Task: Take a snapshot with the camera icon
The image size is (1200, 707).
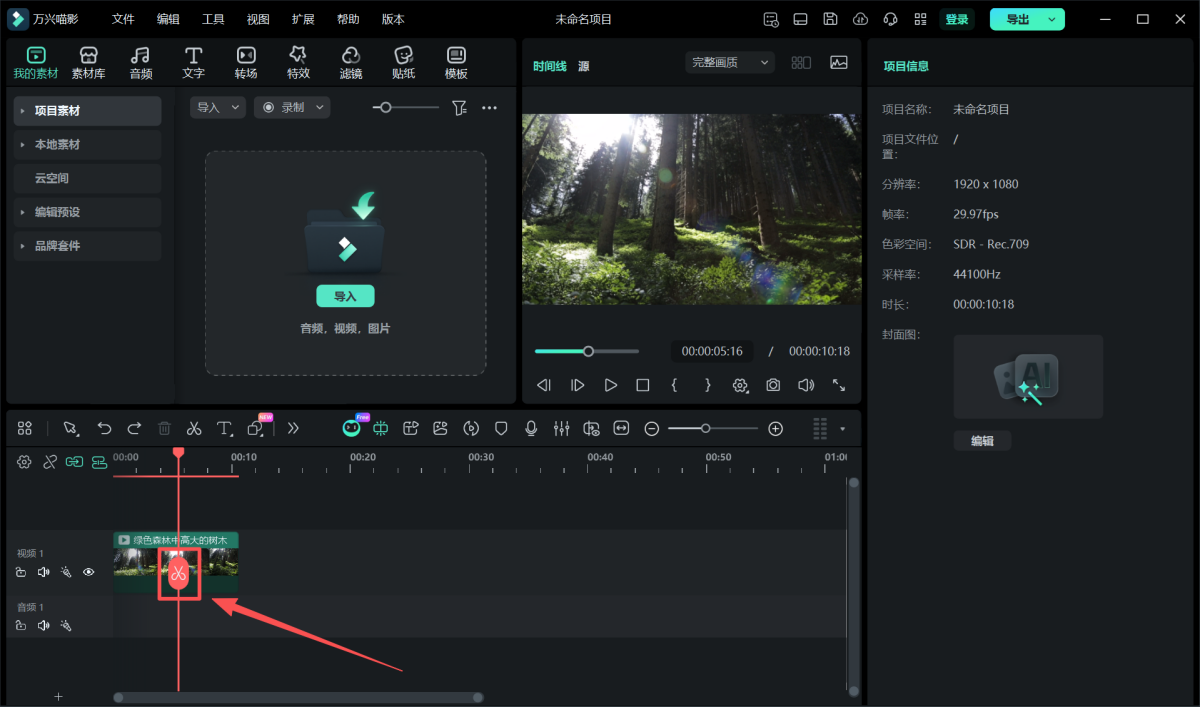Action: tap(773, 385)
